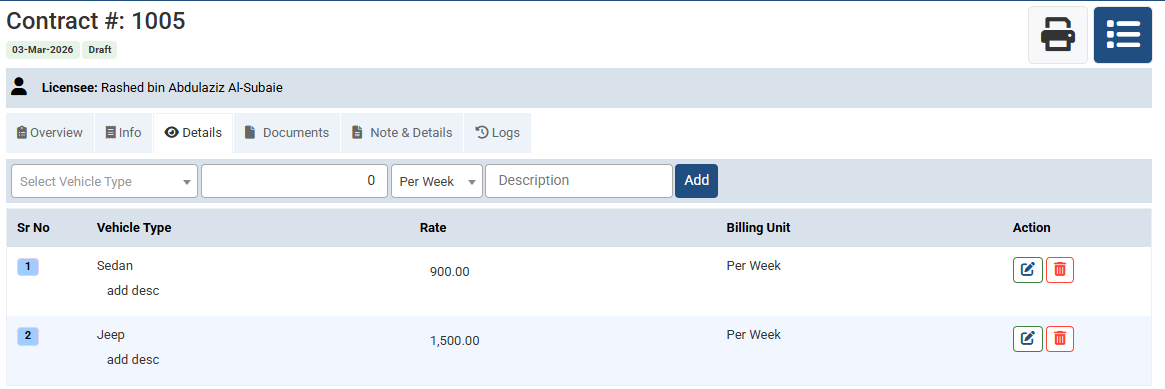Click the Billing Unit column header
The width and height of the screenshot is (1165, 389).
tap(758, 228)
